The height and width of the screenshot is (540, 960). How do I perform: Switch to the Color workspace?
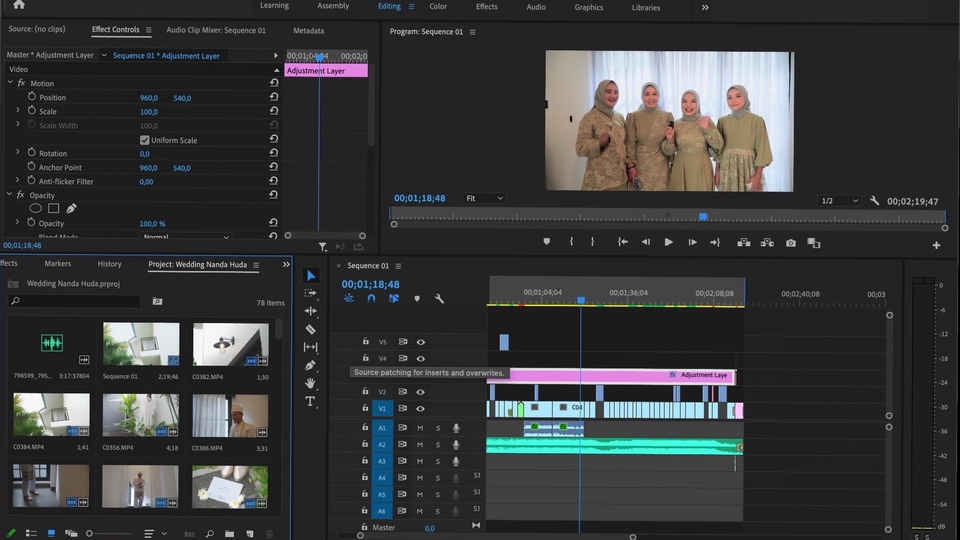click(438, 7)
